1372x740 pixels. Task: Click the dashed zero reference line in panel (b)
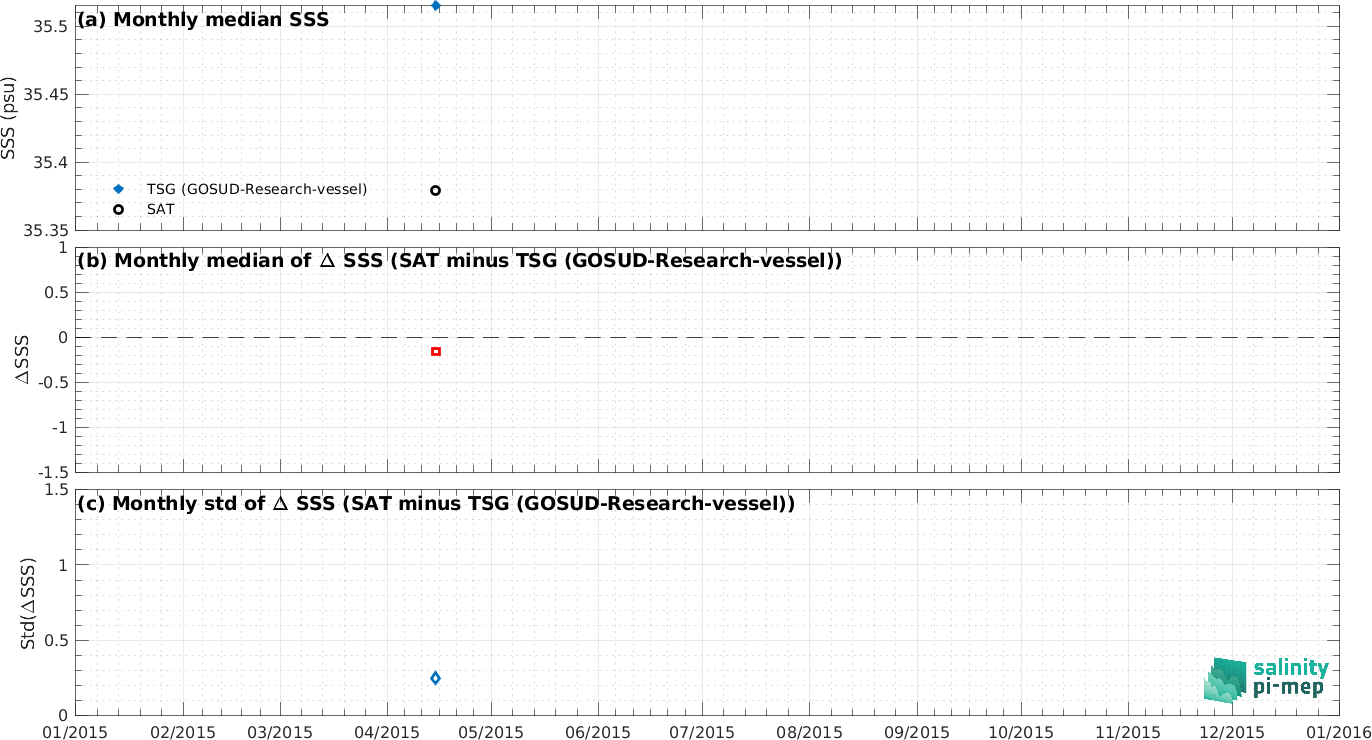pyautogui.click(x=708, y=337)
